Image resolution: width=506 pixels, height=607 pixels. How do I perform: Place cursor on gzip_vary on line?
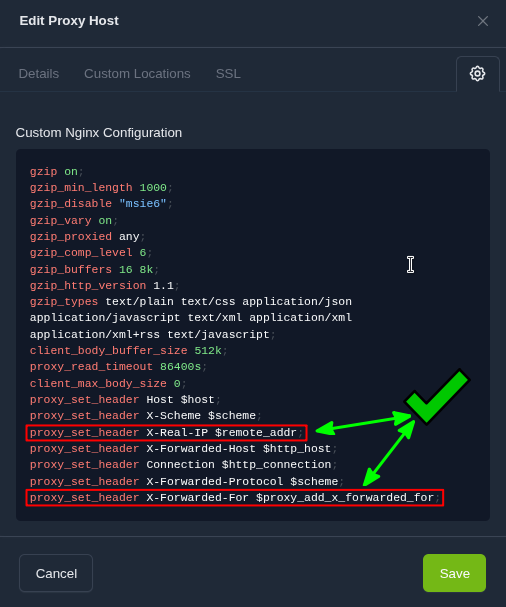coord(74,221)
